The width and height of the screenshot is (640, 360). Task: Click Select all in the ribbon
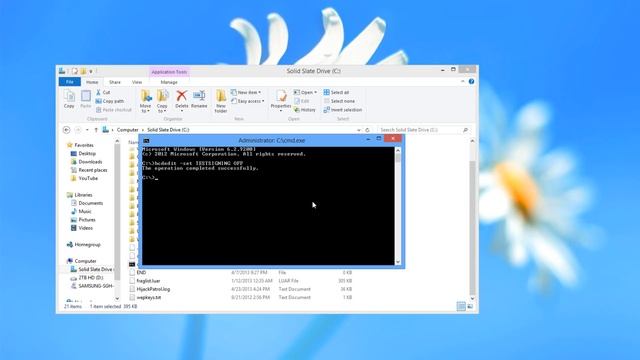(336, 92)
